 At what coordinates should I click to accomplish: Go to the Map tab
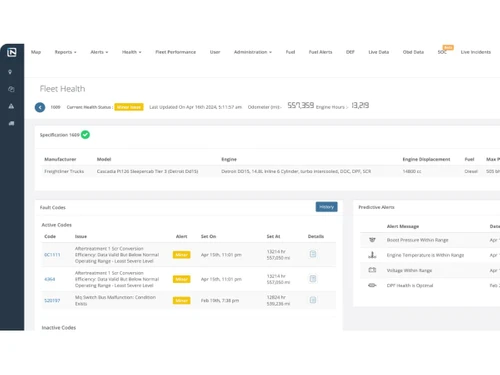pos(36,52)
